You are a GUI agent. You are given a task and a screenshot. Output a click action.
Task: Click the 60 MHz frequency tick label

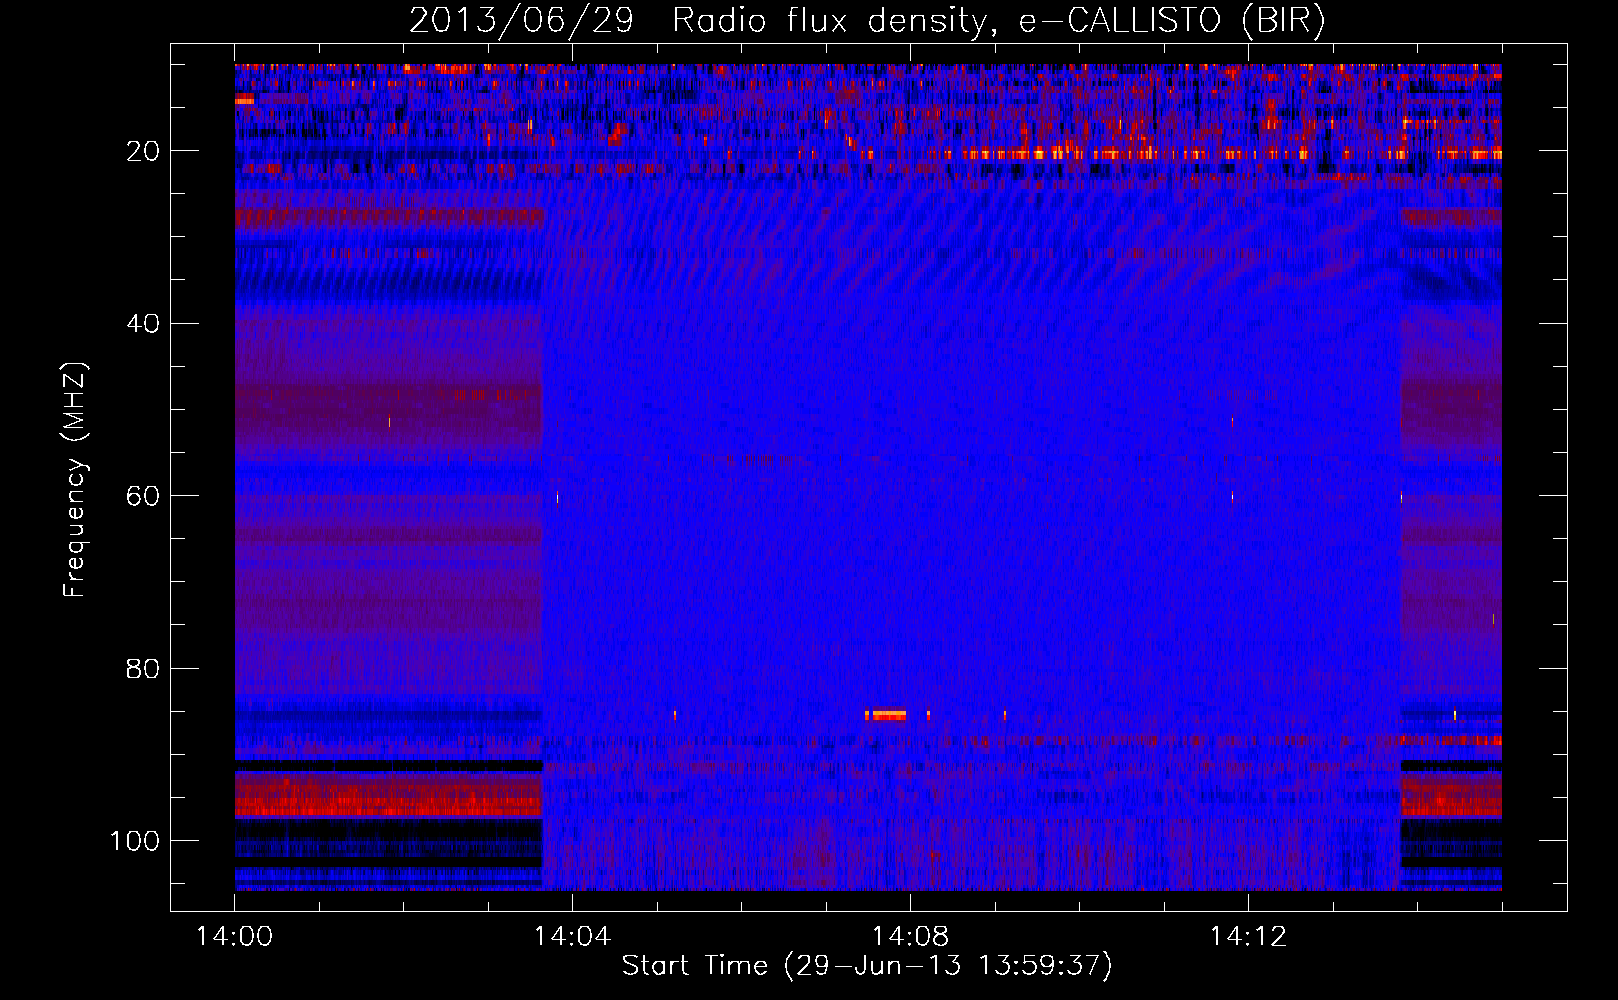tap(143, 496)
